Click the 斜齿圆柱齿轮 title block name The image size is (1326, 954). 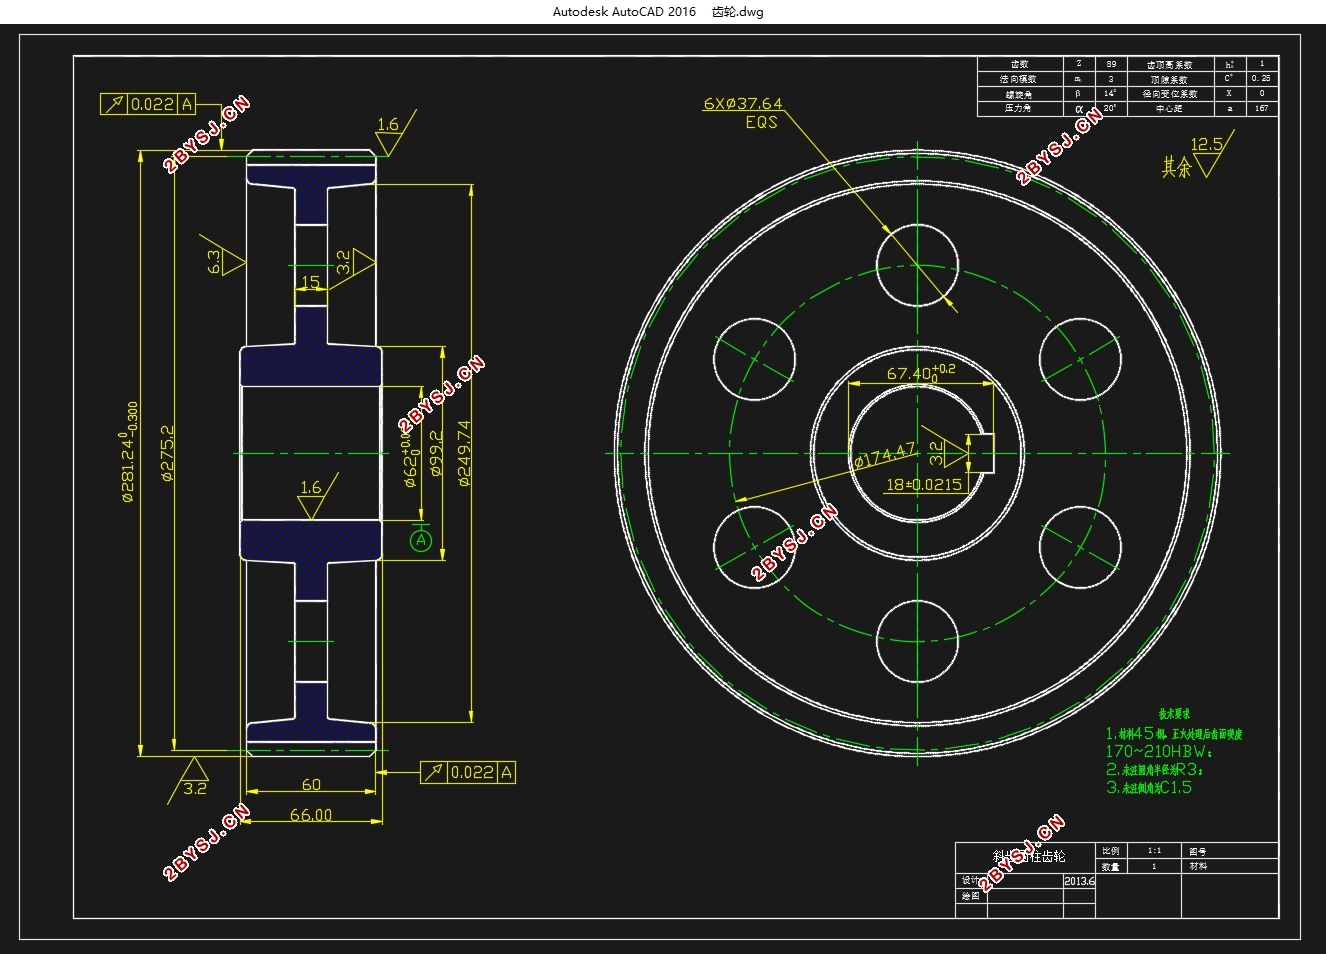[1029, 857]
